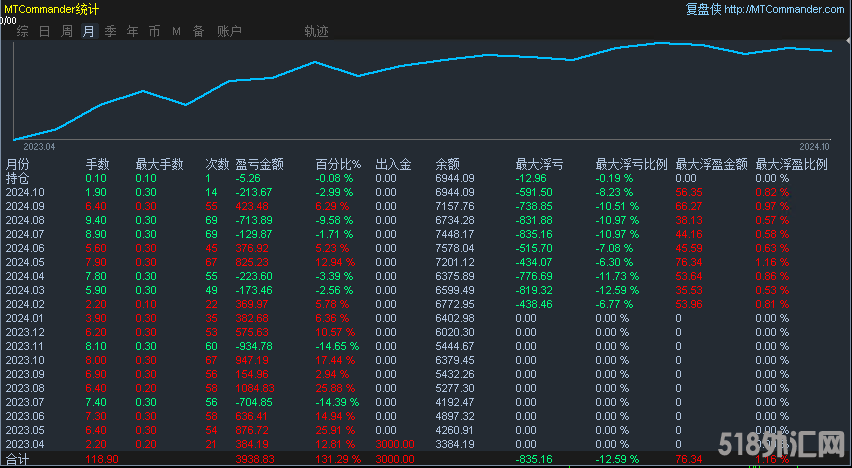852x468 pixels.
Task: Open the 备 tab
Action: tap(198, 31)
